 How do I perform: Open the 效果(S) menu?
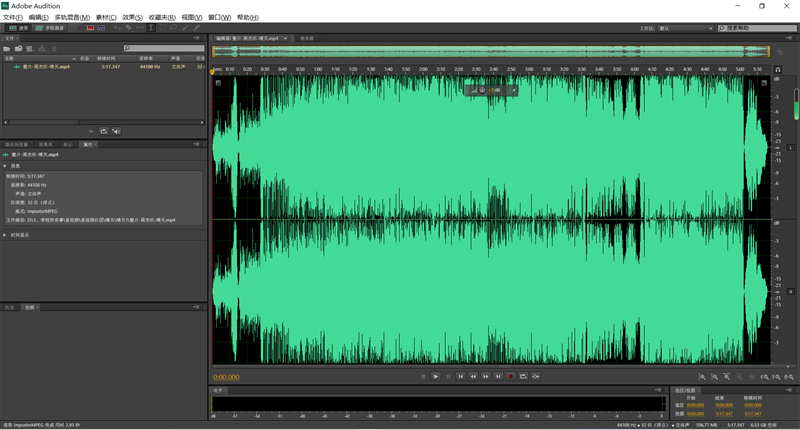pyautogui.click(x=132, y=17)
